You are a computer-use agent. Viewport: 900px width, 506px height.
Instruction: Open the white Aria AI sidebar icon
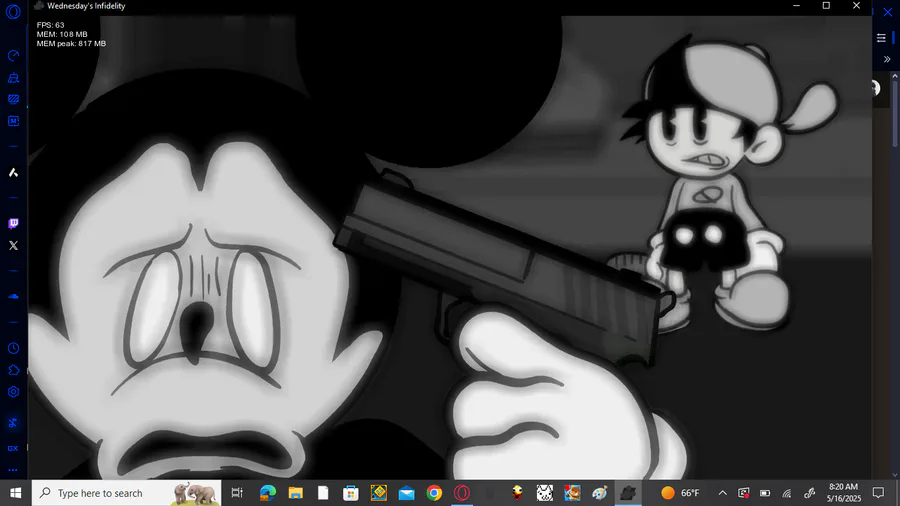coord(13,173)
